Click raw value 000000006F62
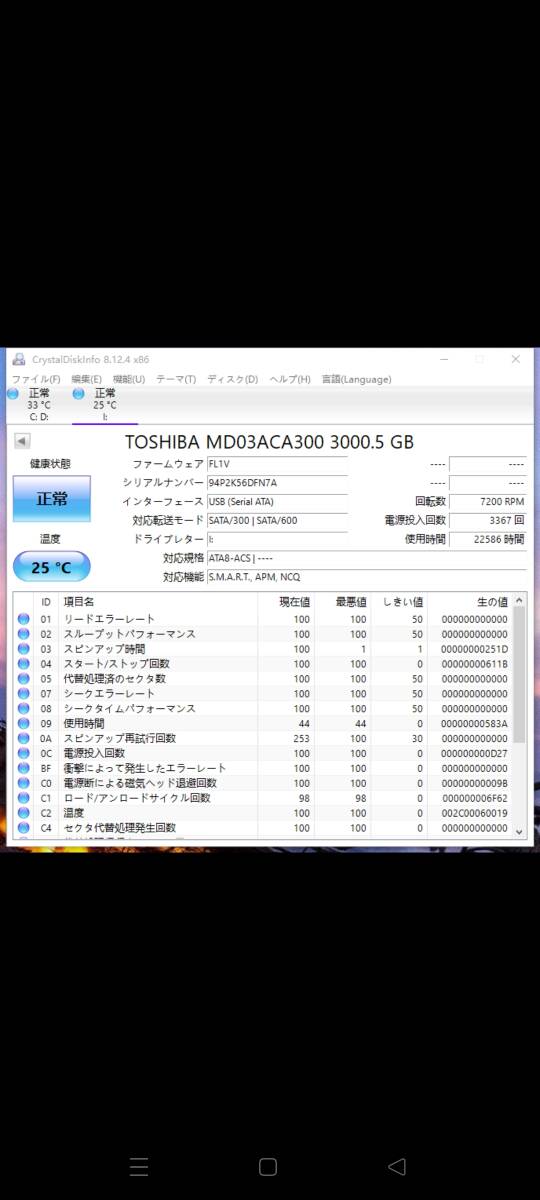540x1200 pixels. pos(475,798)
